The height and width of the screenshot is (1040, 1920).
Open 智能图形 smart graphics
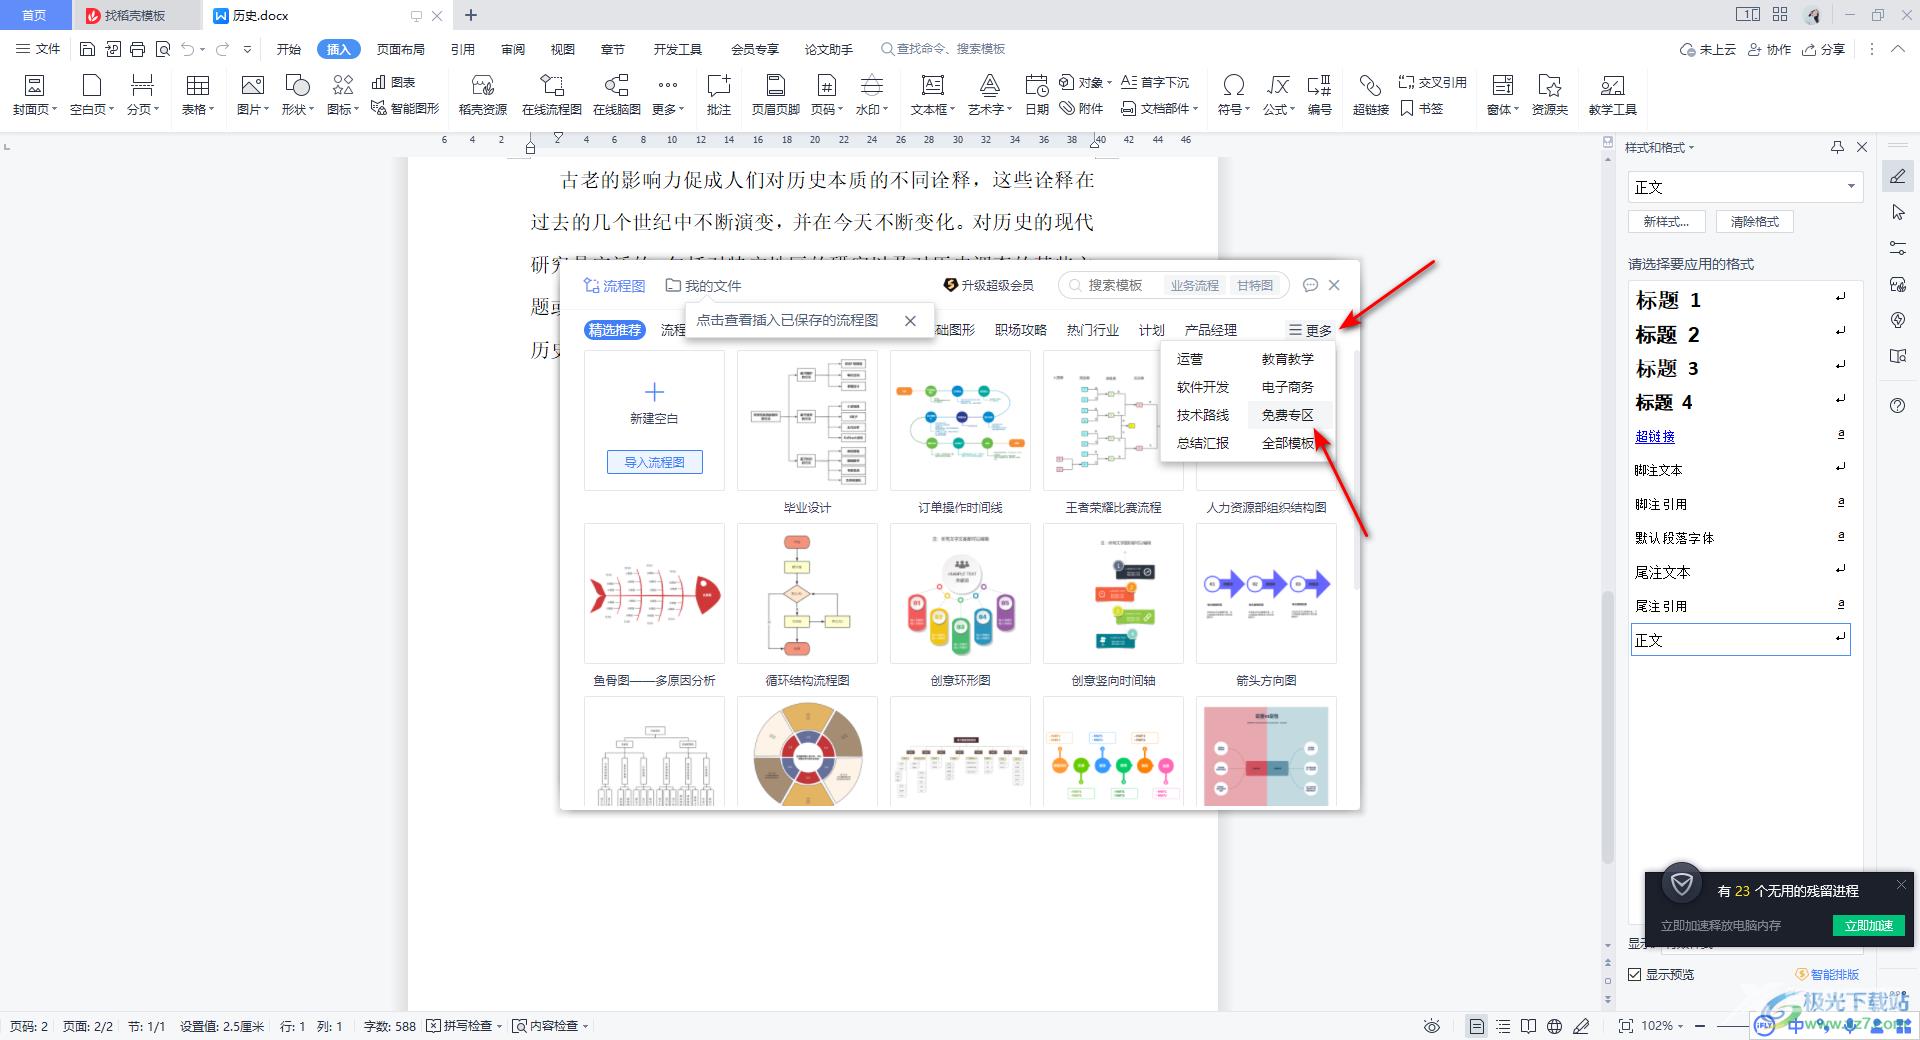[405, 108]
